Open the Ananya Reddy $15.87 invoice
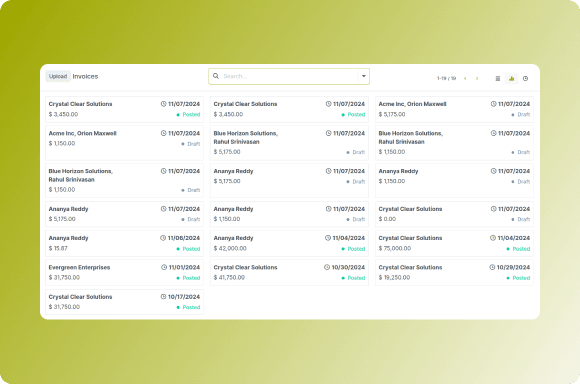This screenshot has height=384, width=580. (124, 243)
